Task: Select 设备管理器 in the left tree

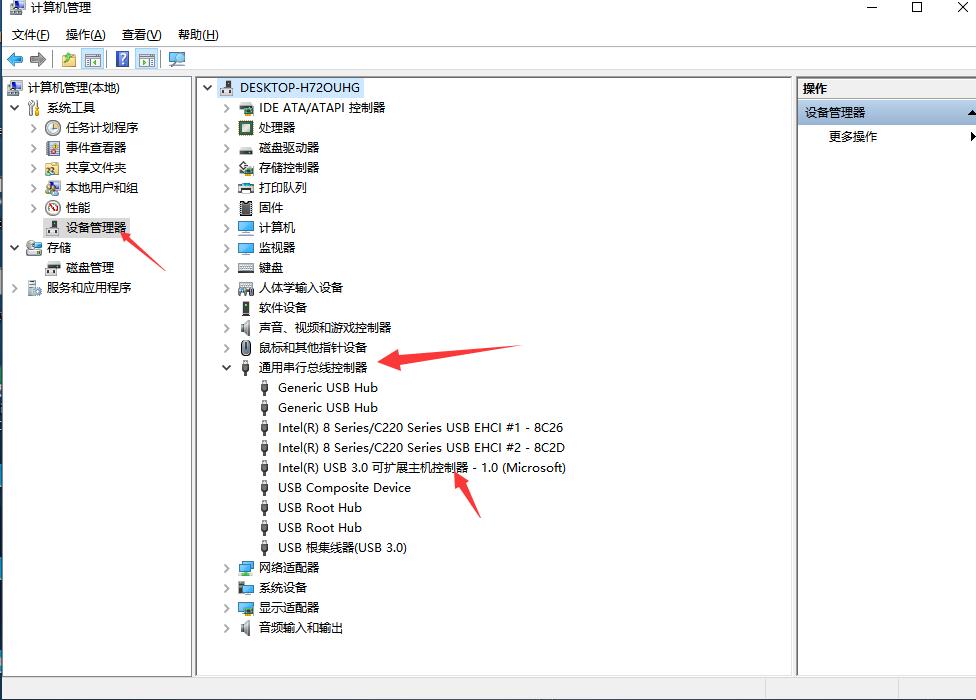Action: [x=96, y=228]
